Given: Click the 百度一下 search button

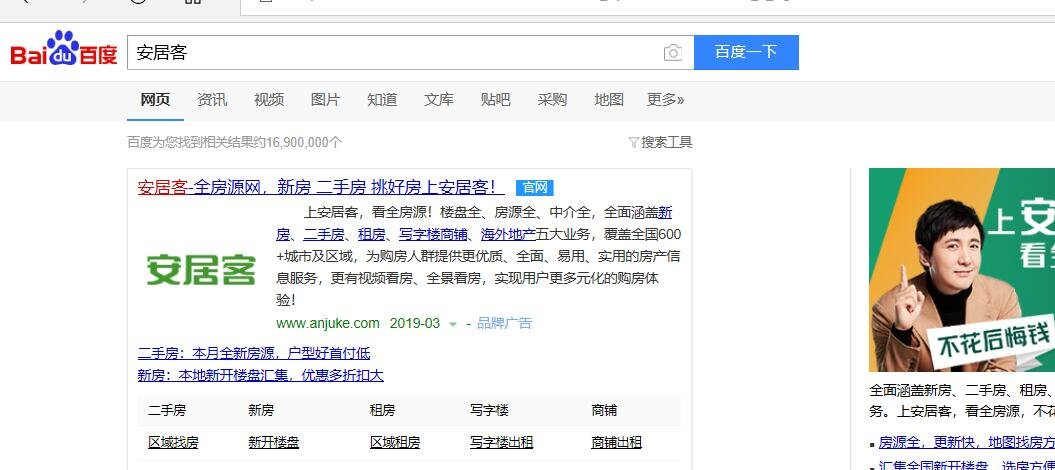Looking at the screenshot, I should 746,52.
